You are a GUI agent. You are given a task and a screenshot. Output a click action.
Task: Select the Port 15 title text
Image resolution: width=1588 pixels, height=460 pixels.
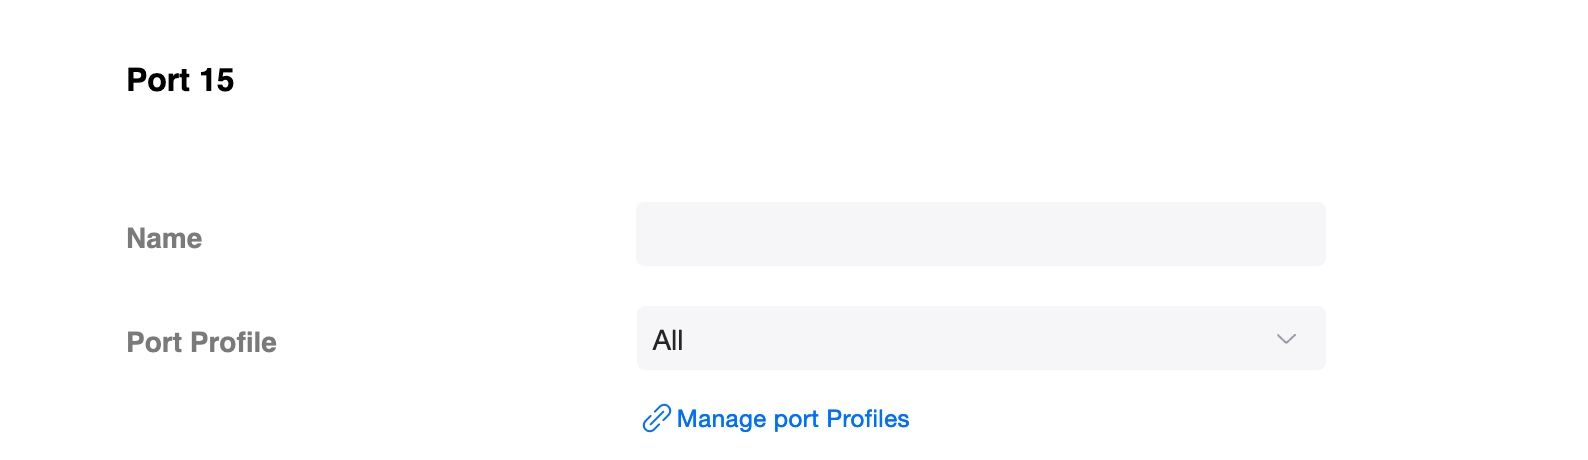pos(180,80)
